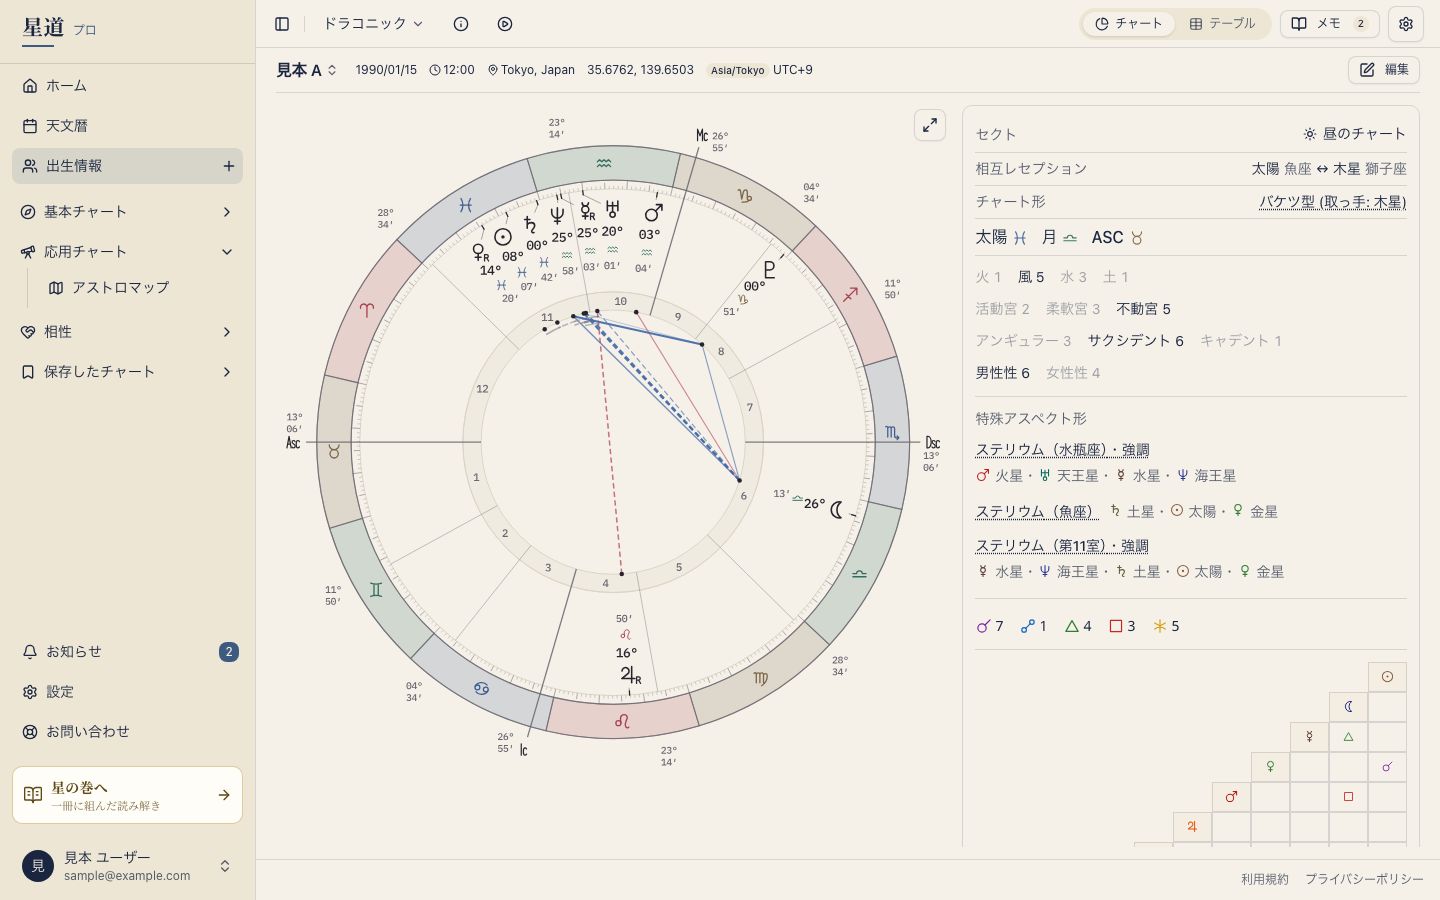Click conjunction aspect count 7
The image size is (1440, 900).
click(x=990, y=626)
